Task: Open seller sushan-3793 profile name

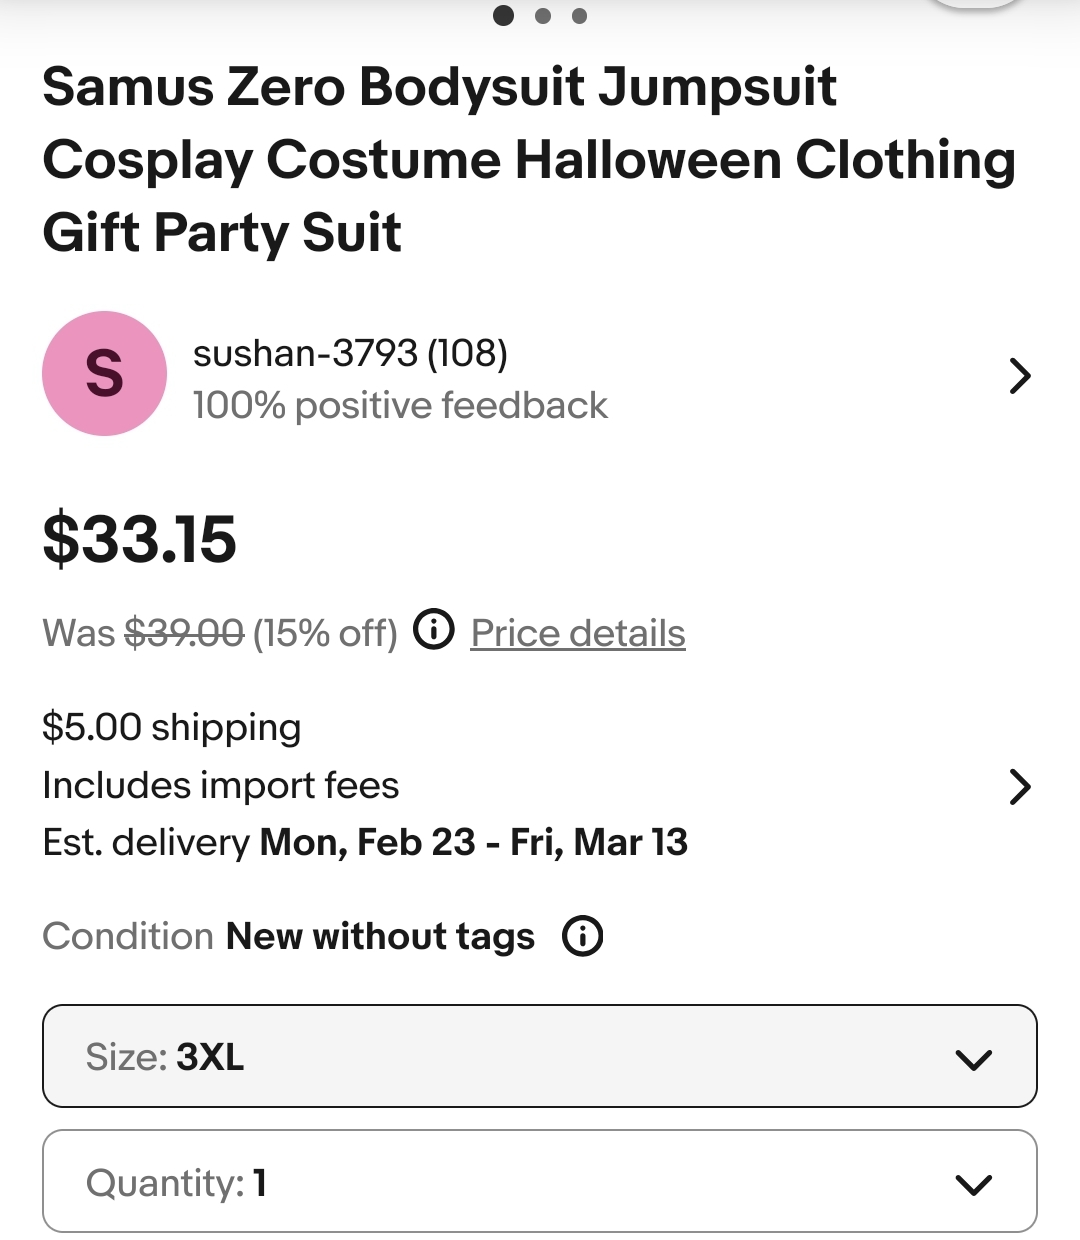Action: point(350,353)
